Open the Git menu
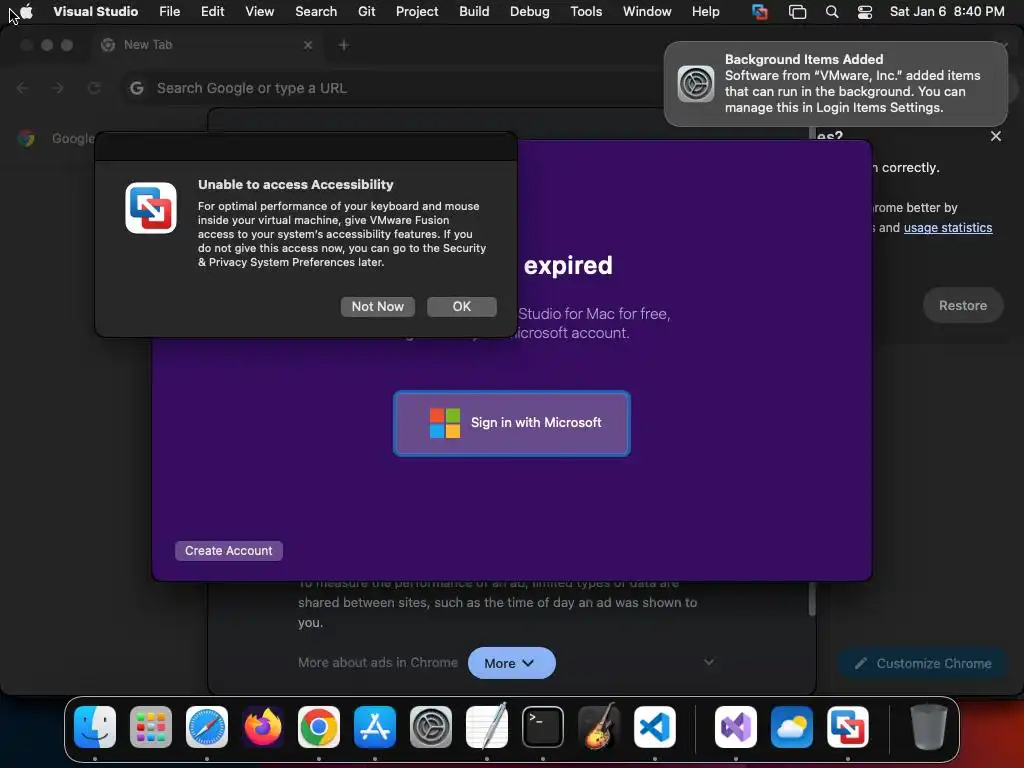Image resolution: width=1024 pixels, height=768 pixels. [366, 11]
